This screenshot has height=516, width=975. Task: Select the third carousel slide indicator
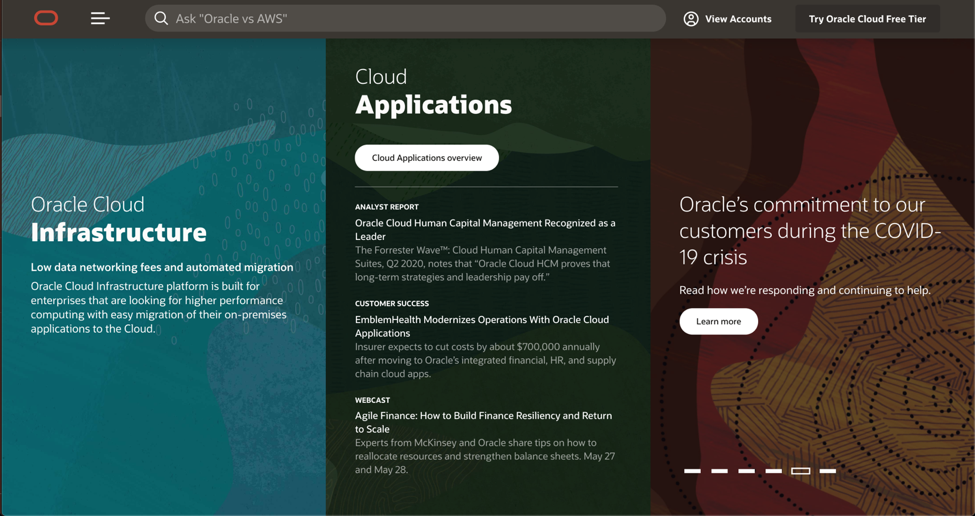click(x=746, y=471)
